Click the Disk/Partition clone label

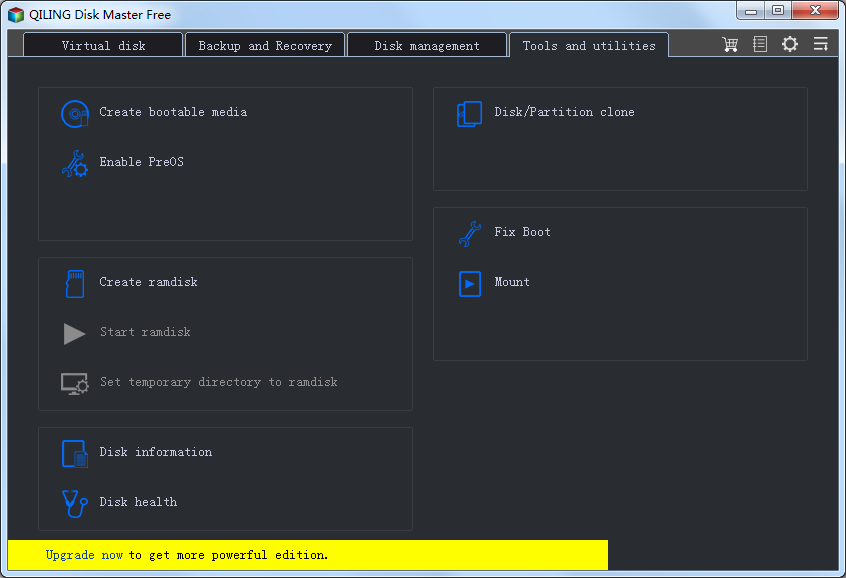(x=564, y=112)
